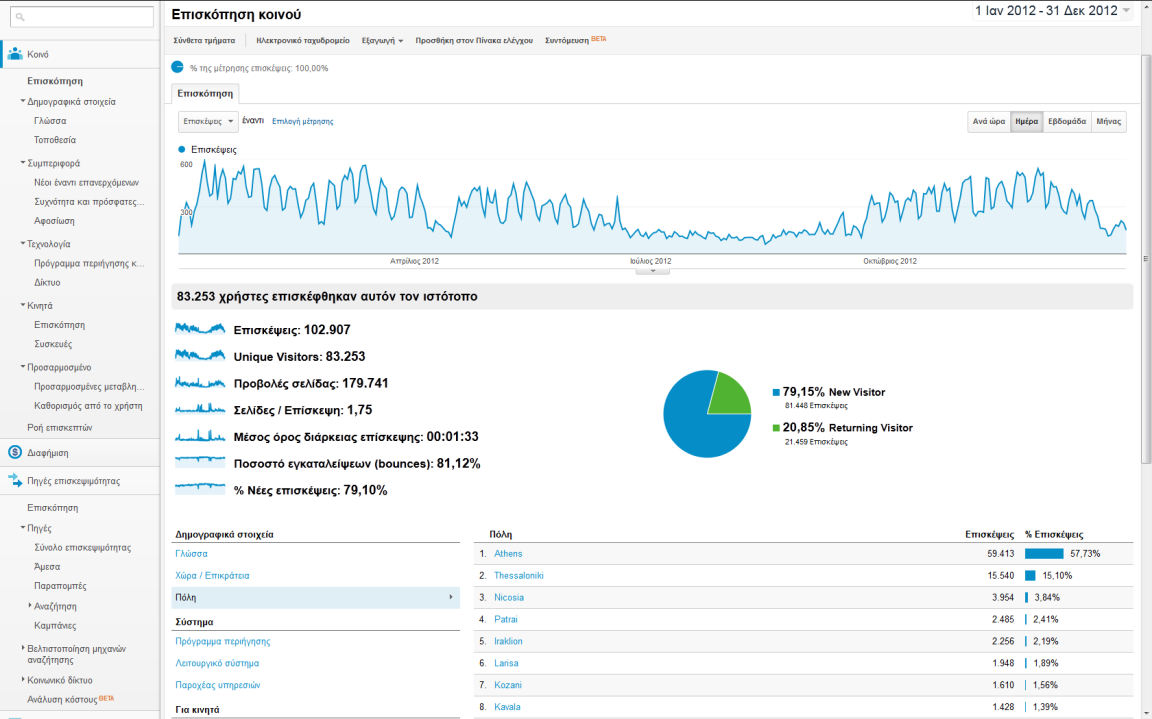Click the vertical page scrollbar
1152x719 pixels.
[x=1146, y=257]
